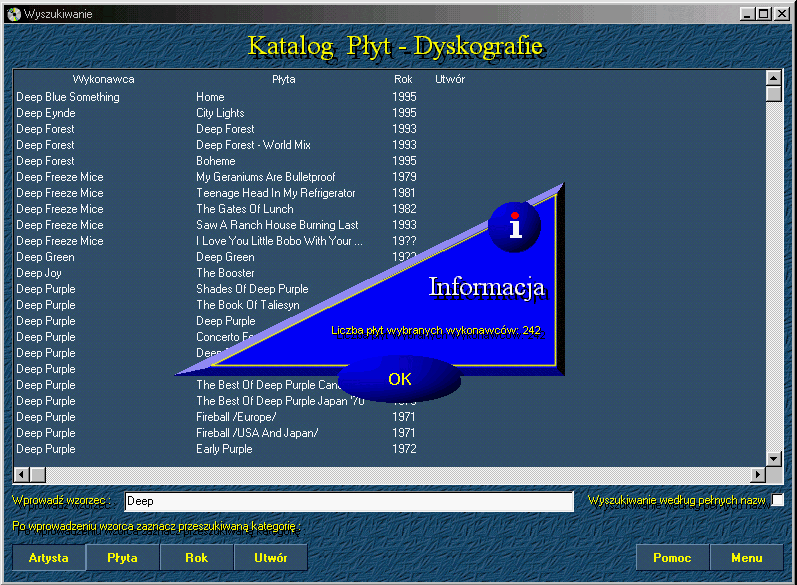Select album The Booster
797x585 pixels.
click(x=225, y=273)
